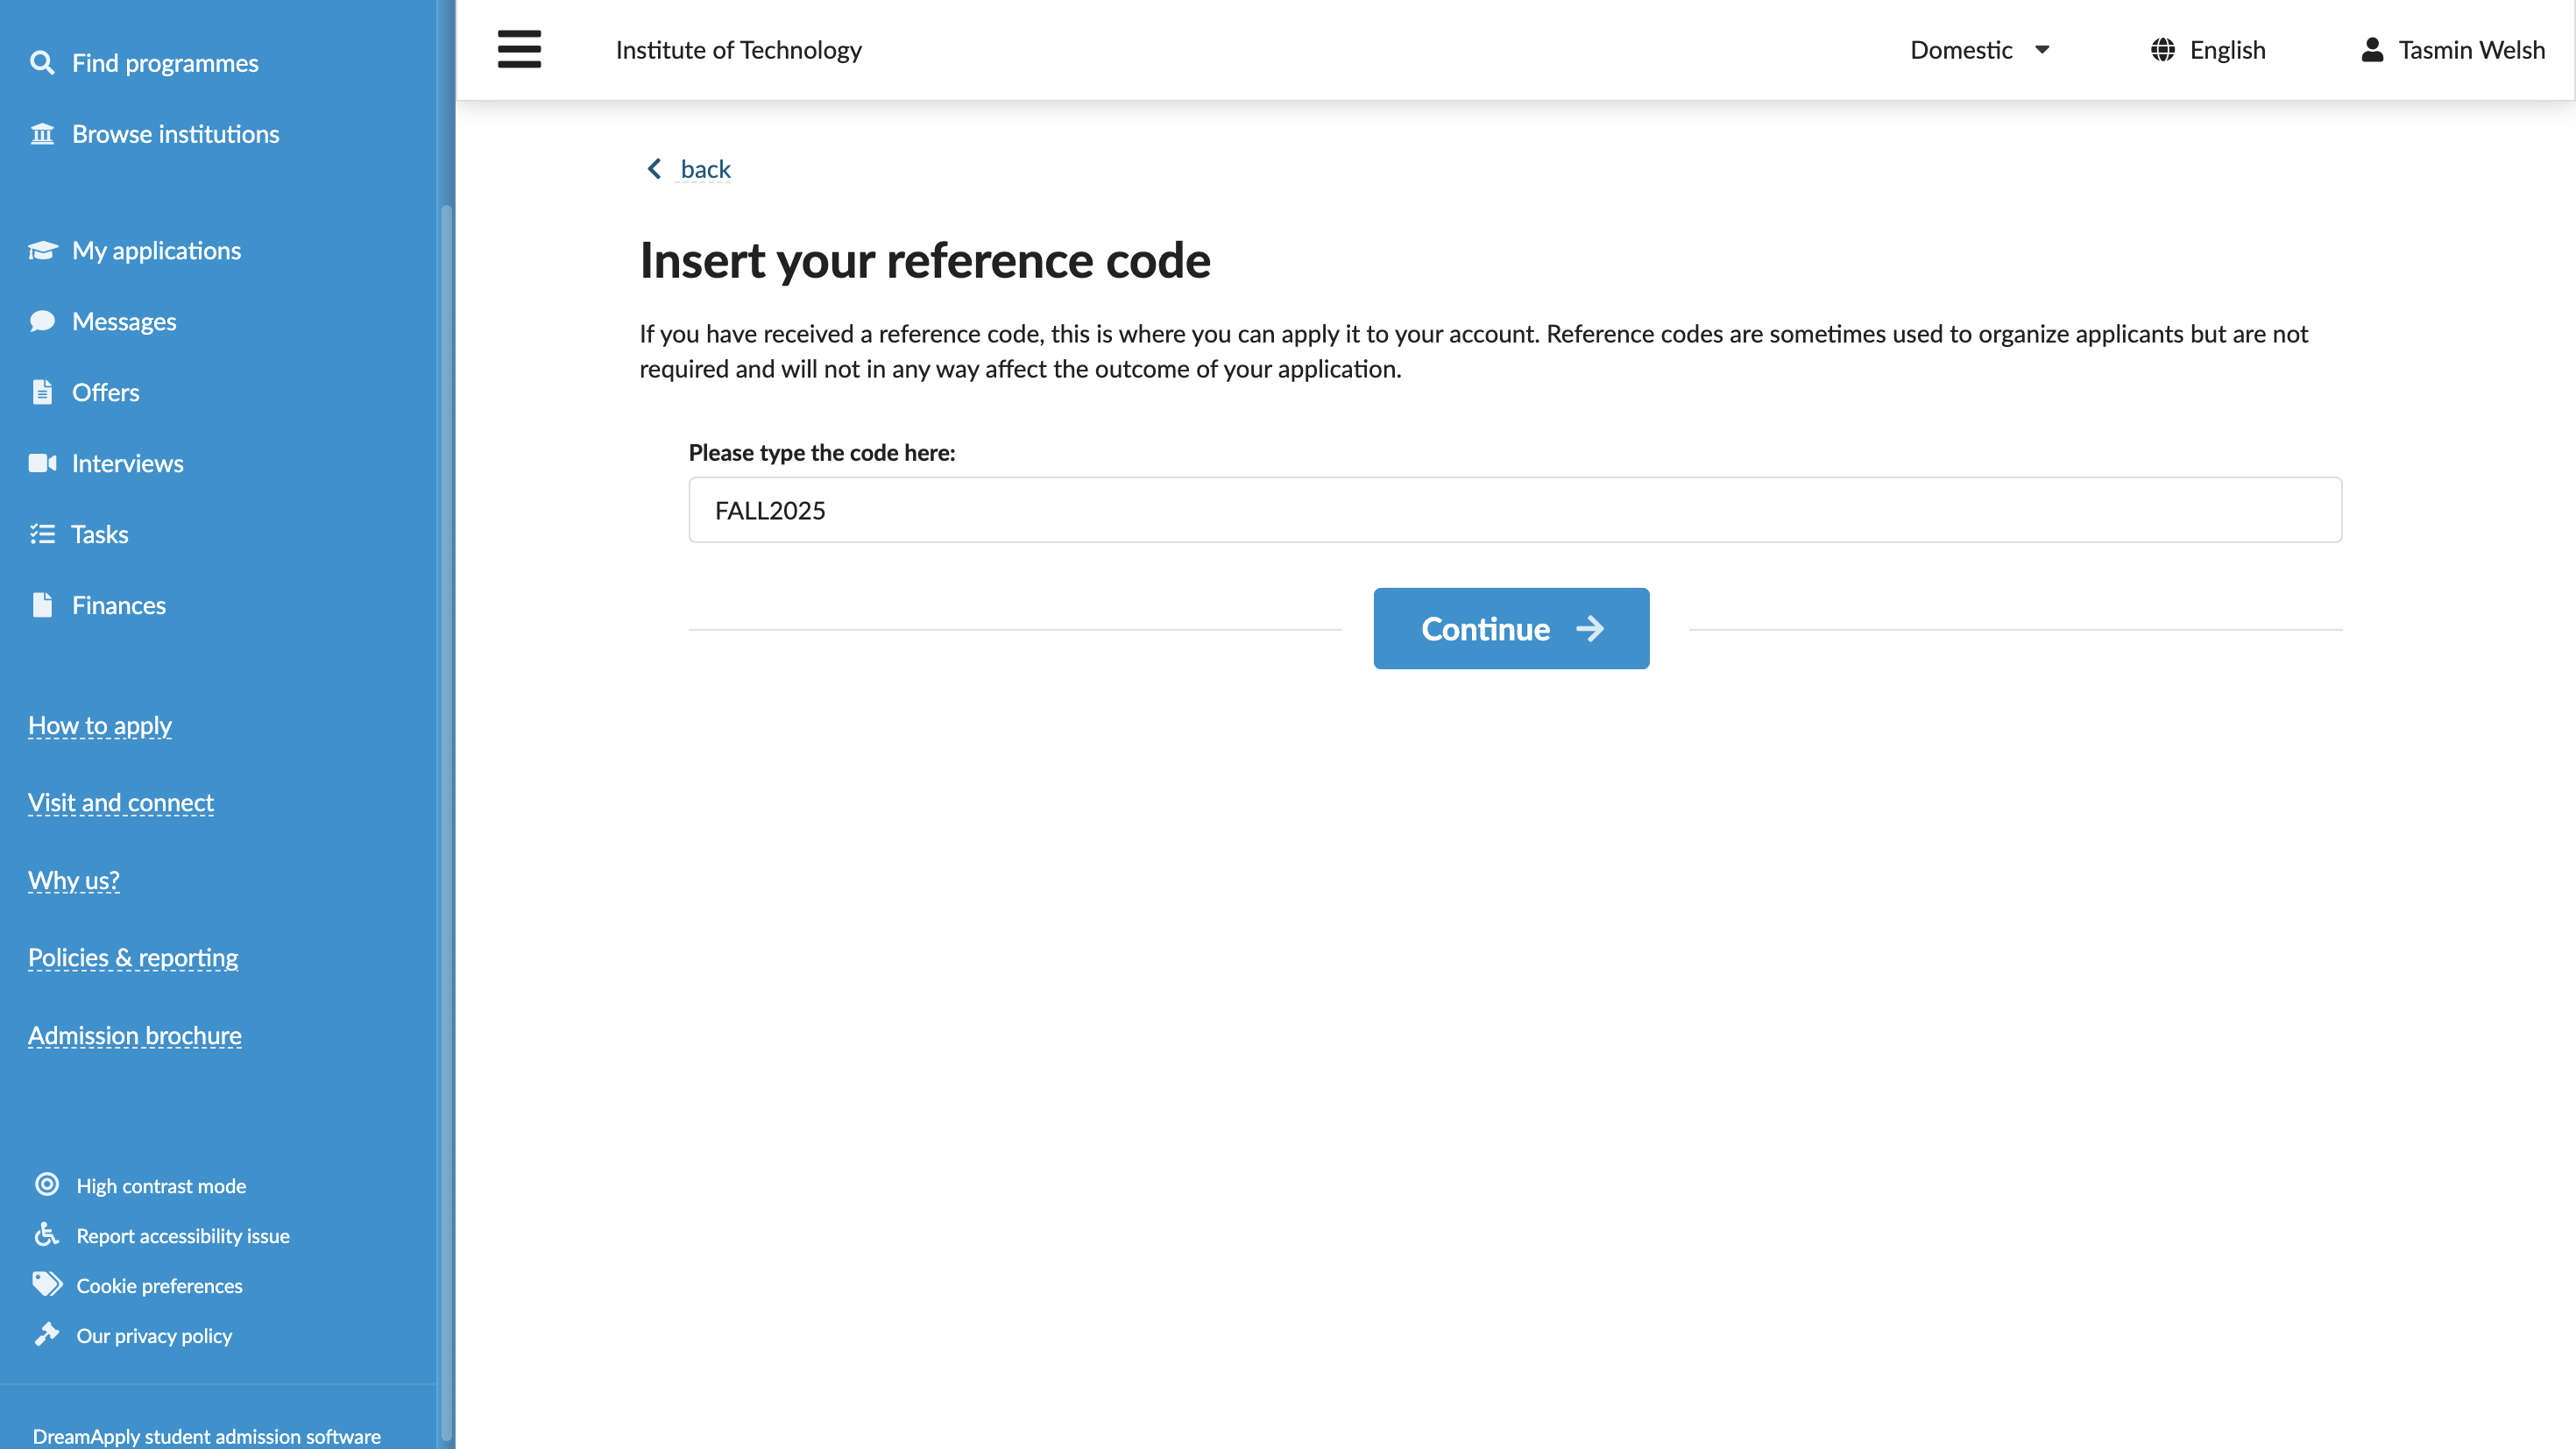Click the Please type the code here label
2576x1449 pixels.
[822, 453]
